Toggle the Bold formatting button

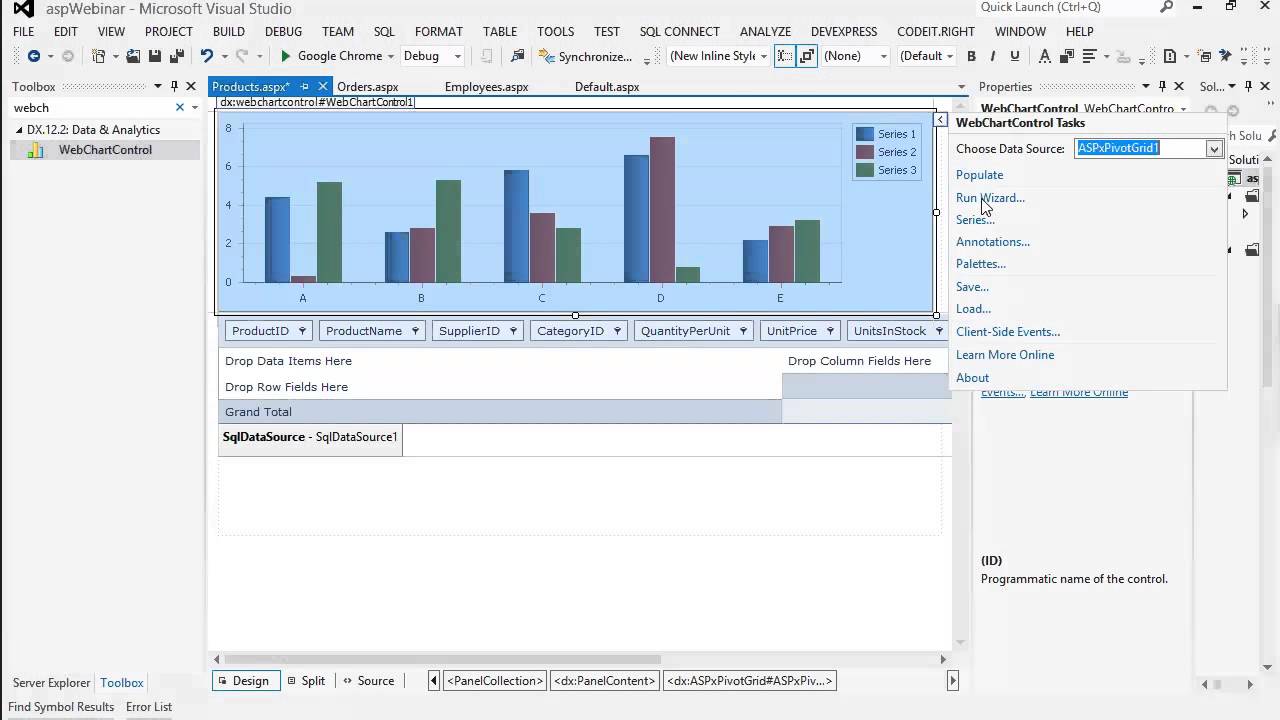(971, 56)
